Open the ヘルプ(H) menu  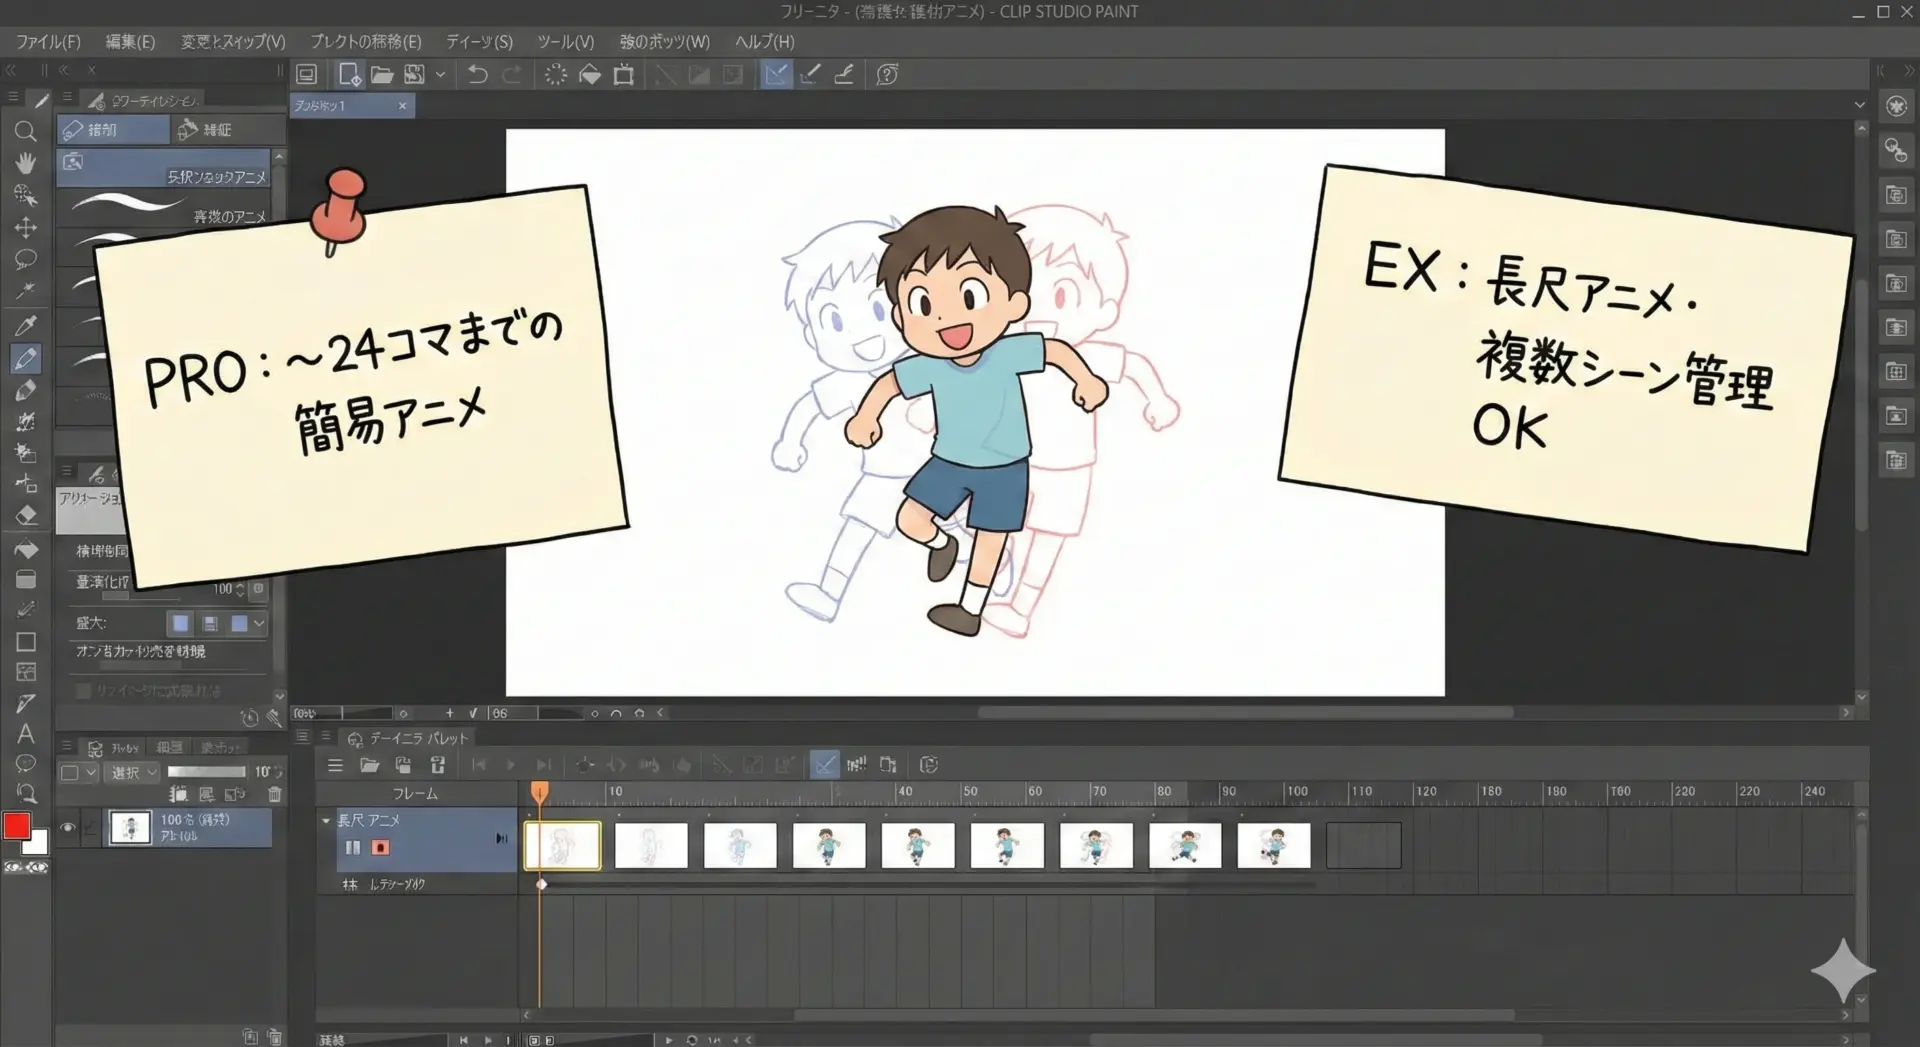tap(764, 42)
